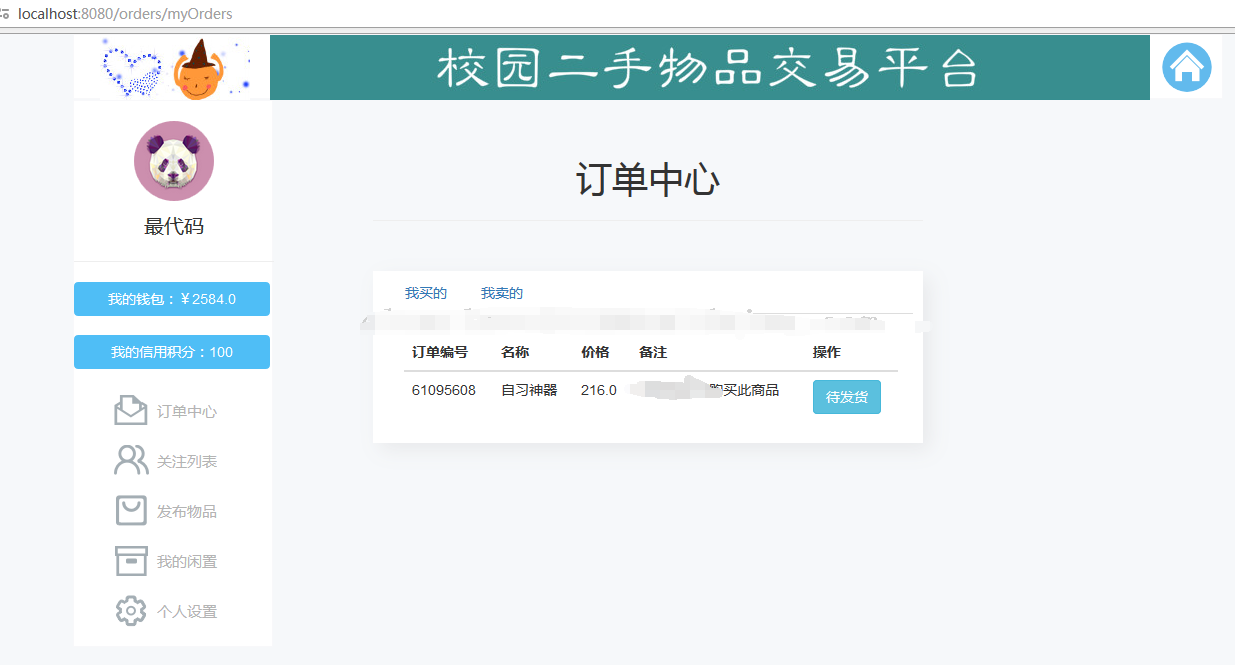Click the archive box icon for 我的闲置
This screenshot has height=665, width=1235.
(x=131, y=561)
